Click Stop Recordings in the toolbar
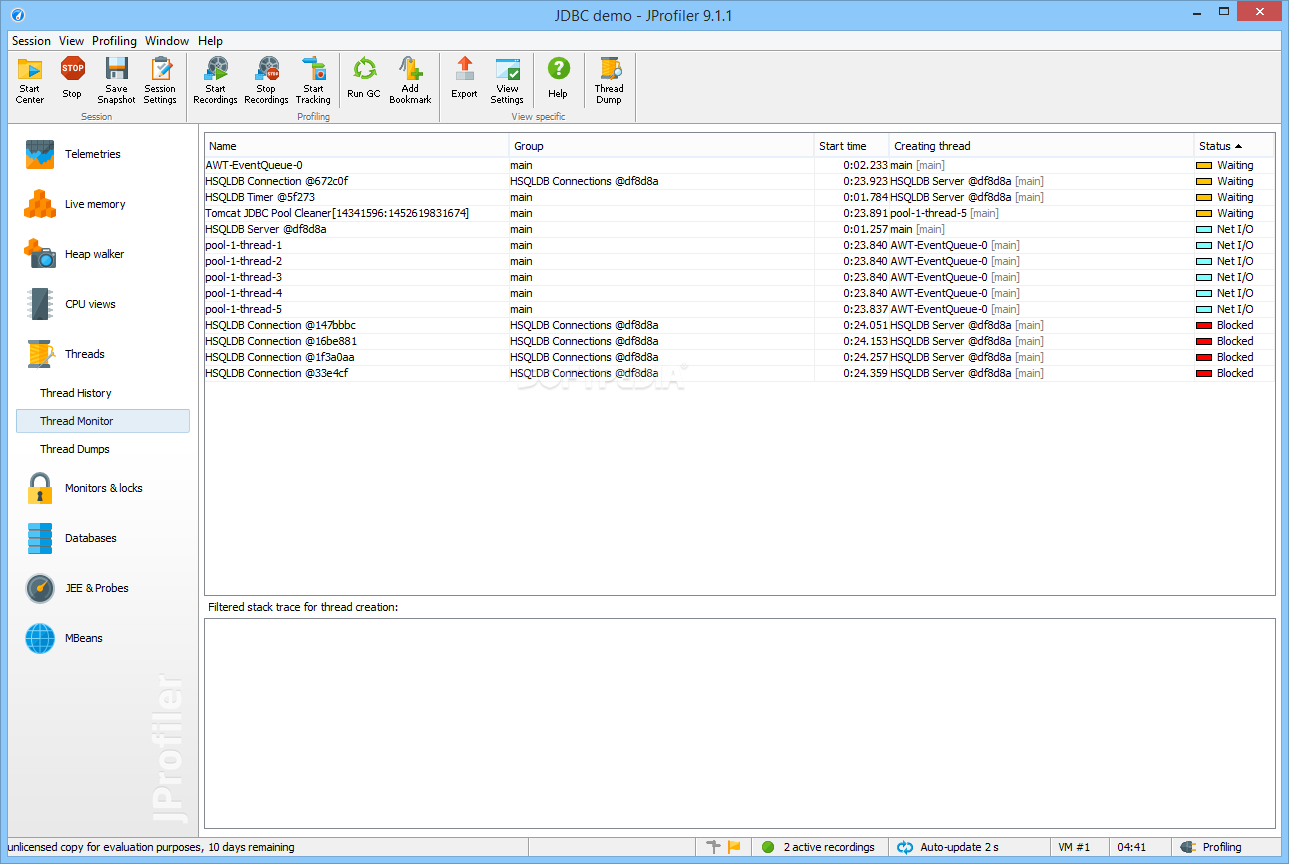 (x=266, y=80)
